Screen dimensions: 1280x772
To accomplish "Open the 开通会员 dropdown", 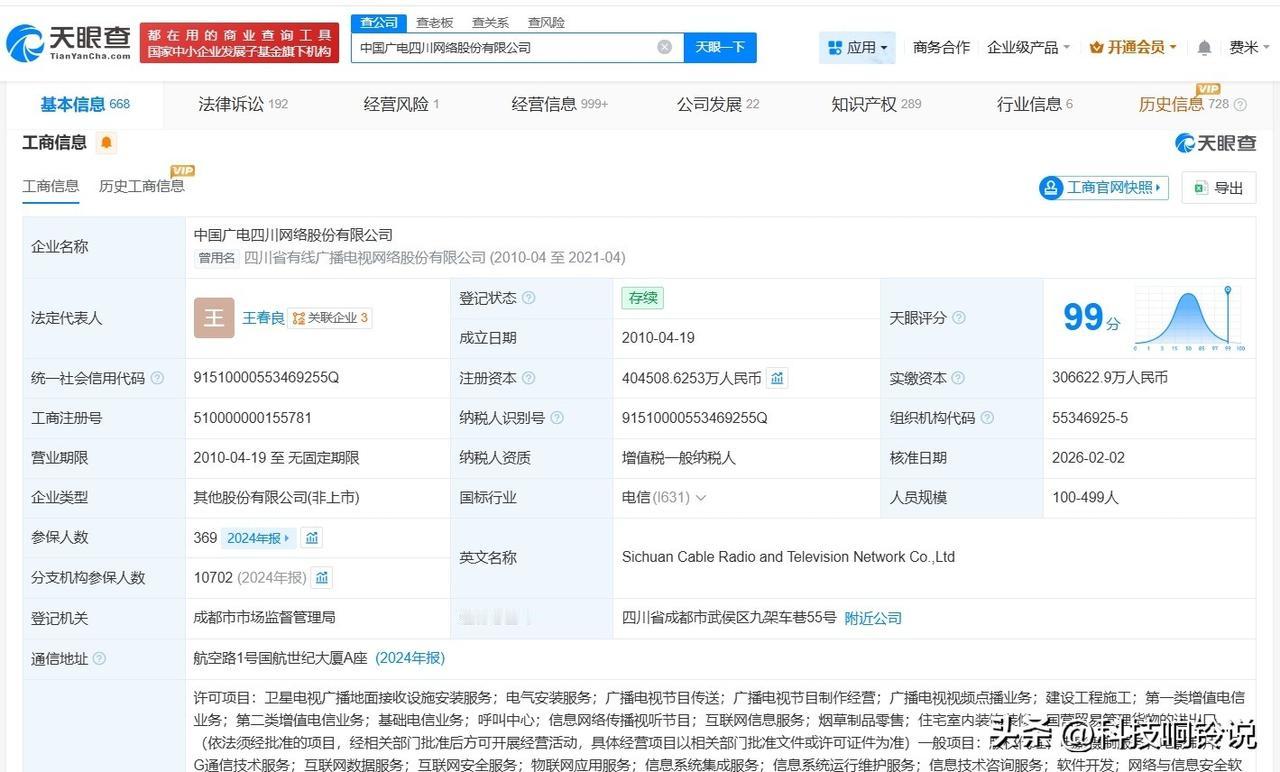I will [1133, 47].
